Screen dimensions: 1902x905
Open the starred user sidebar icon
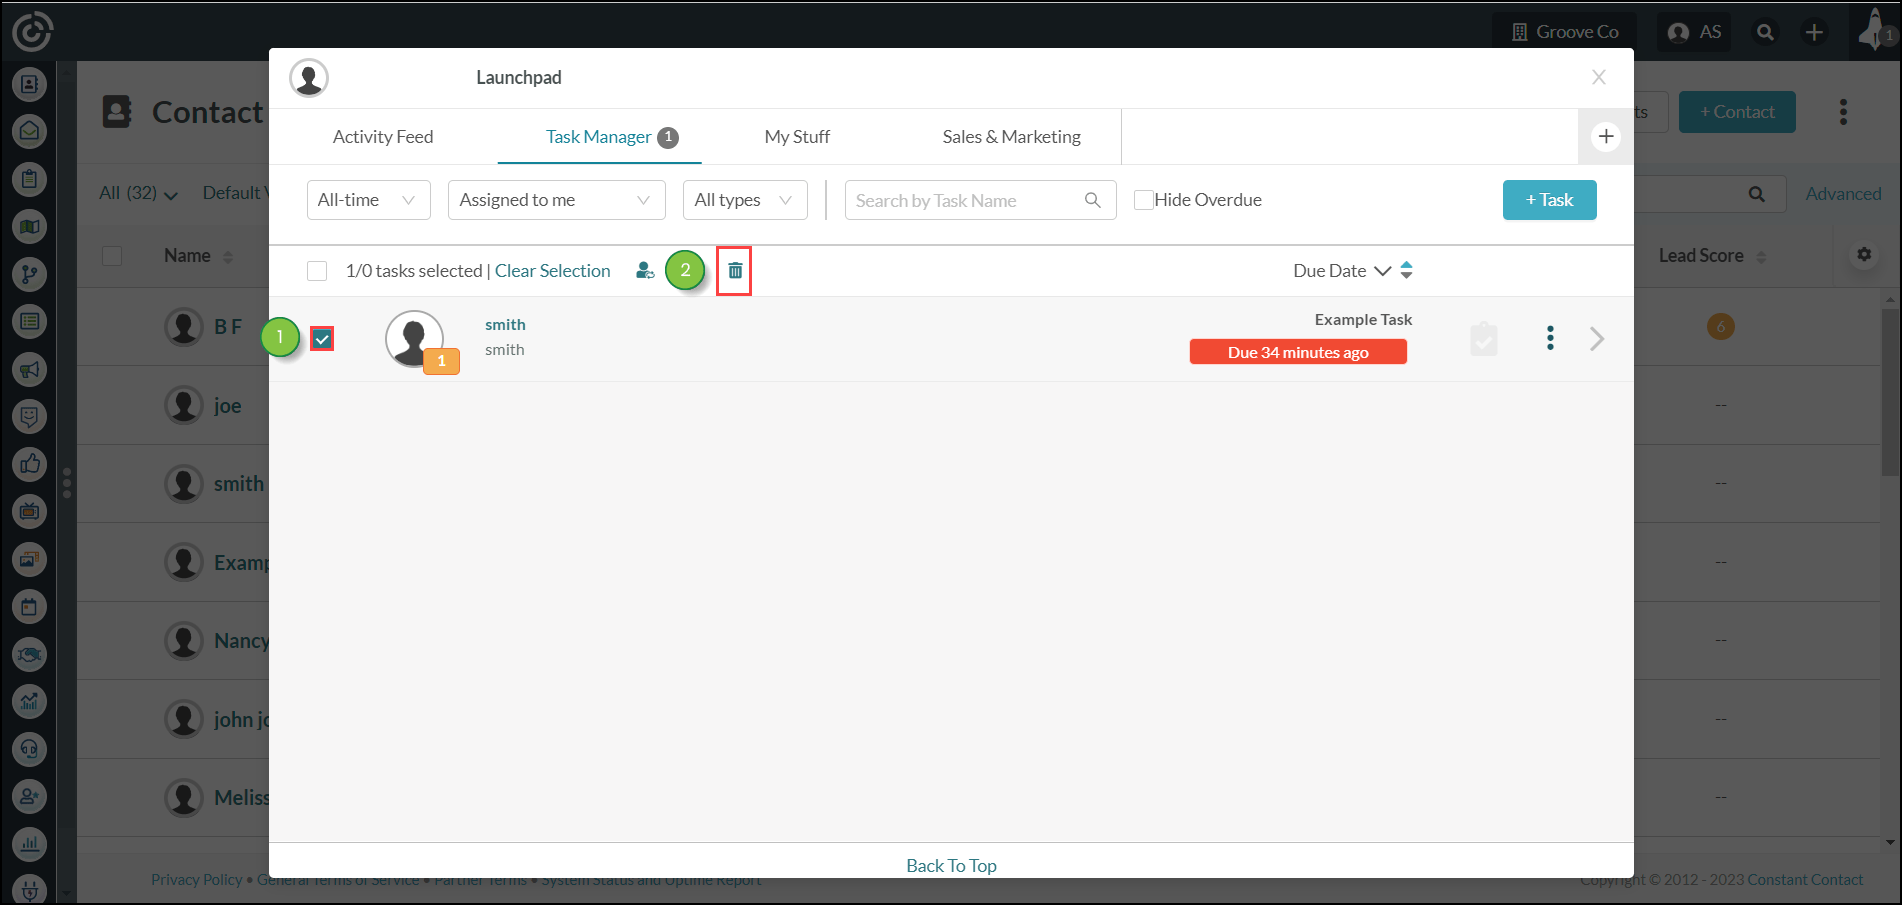coord(30,796)
